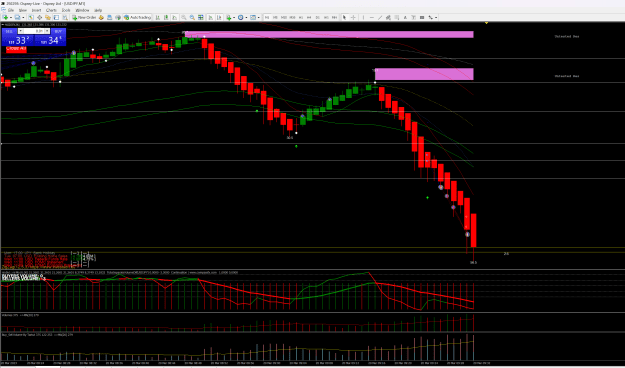
Task: Open the Insert menu
Action: click(36, 10)
